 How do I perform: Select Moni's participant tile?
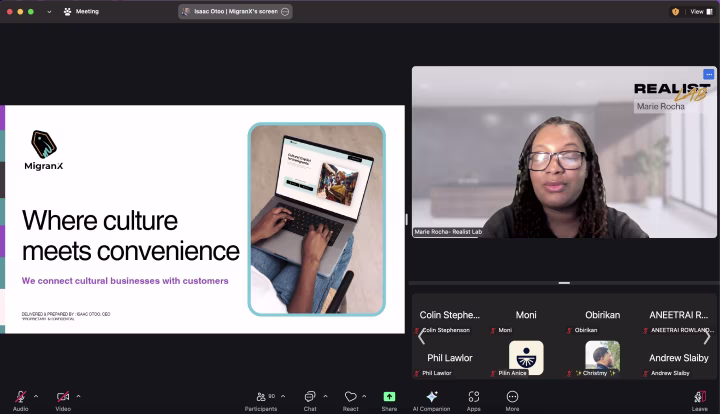click(x=526, y=315)
